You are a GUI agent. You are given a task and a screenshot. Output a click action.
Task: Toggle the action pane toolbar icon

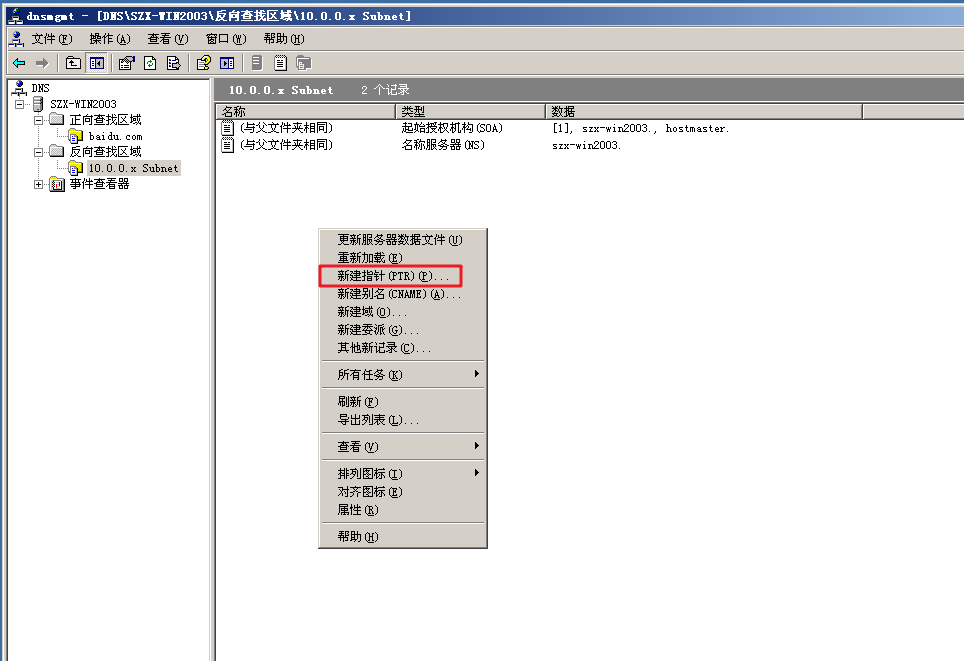(x=227, y=63)
